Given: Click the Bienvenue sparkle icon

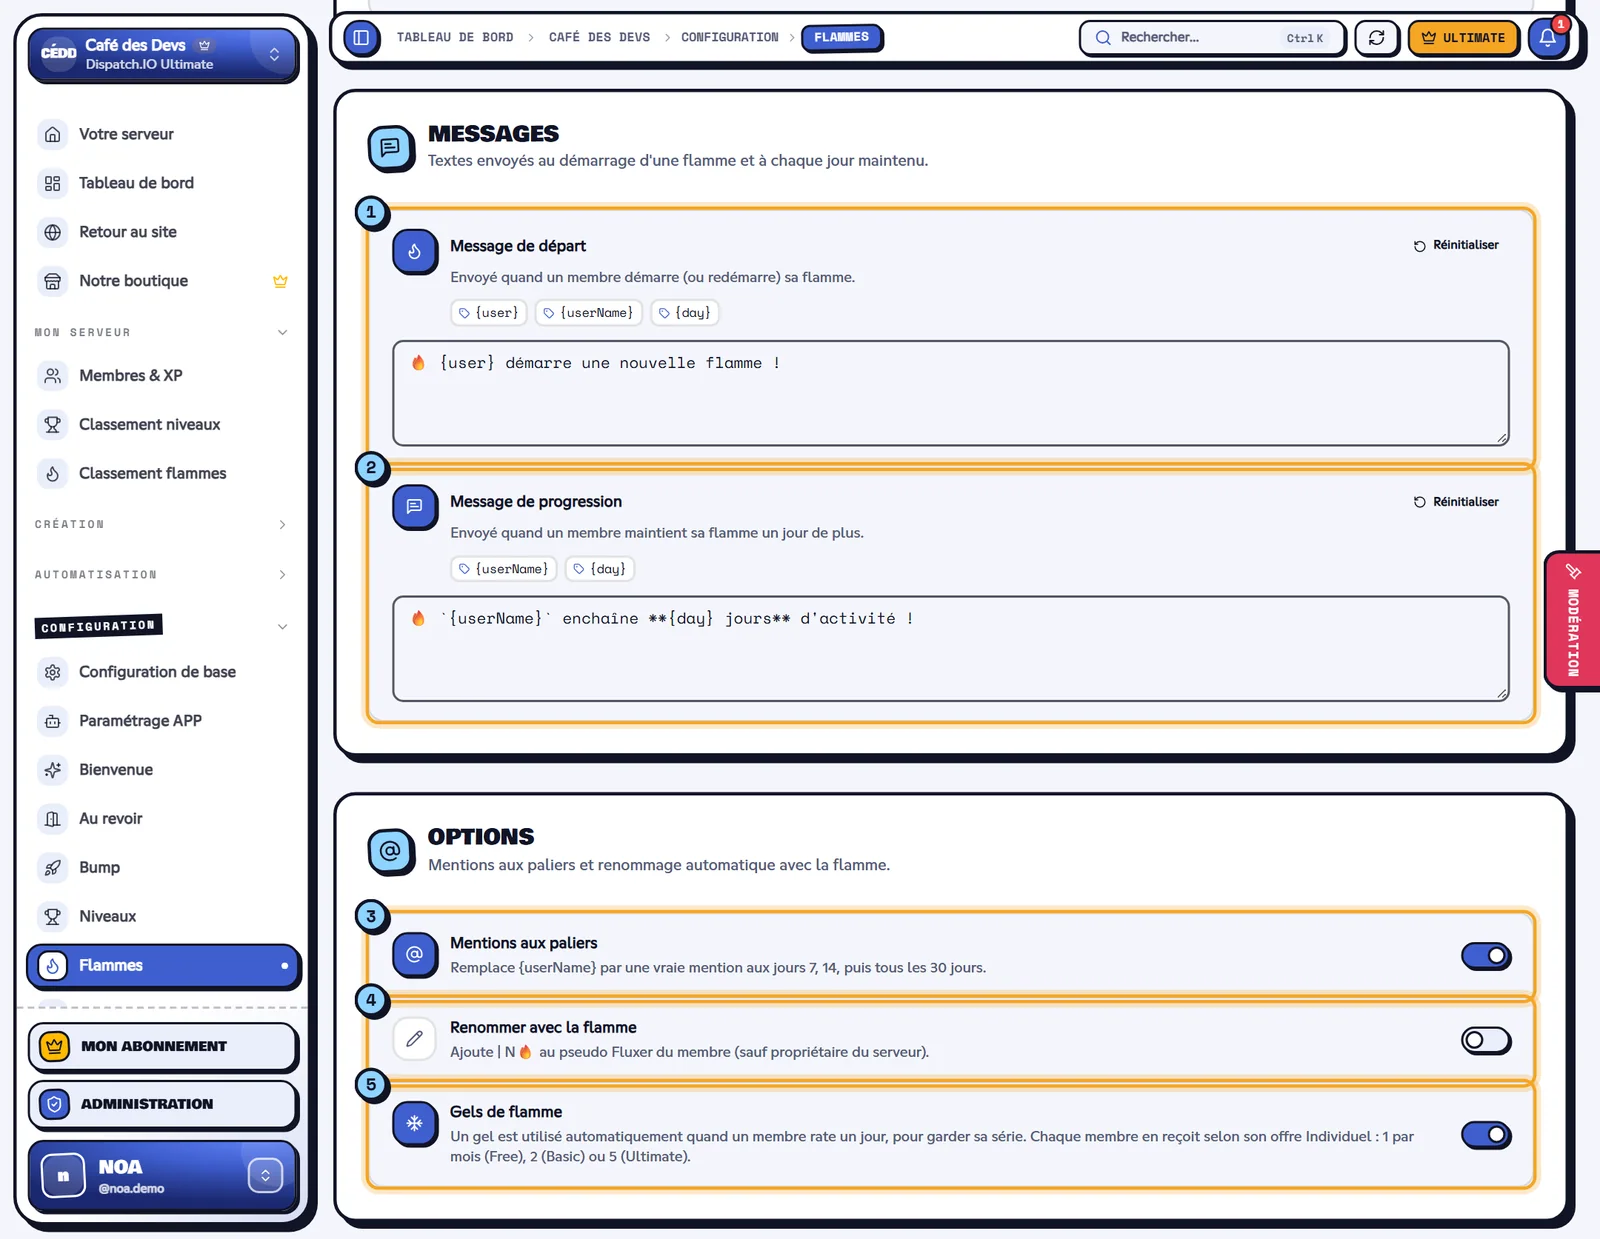Looking at the screenshot, I should [x=53, y=770].
